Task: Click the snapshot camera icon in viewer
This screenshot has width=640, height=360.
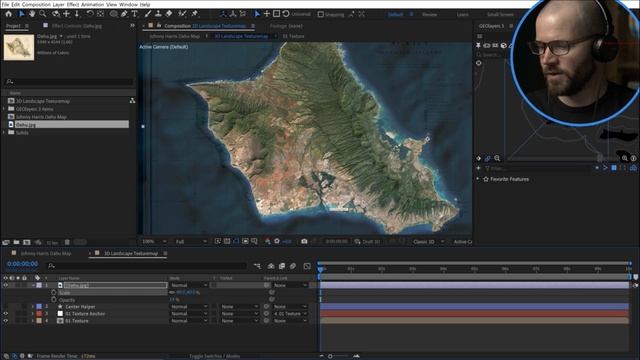Action: tap(304, 241)
